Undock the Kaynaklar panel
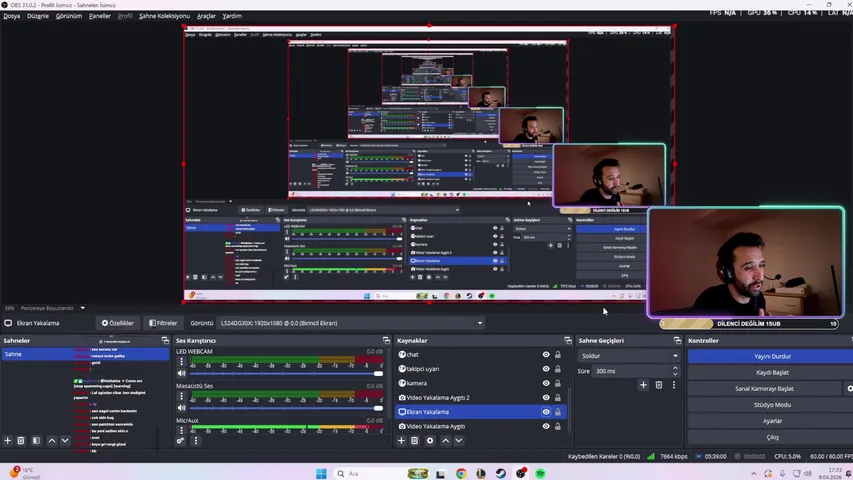This screenshot has width=853, height=480. (x=568, y=340)
